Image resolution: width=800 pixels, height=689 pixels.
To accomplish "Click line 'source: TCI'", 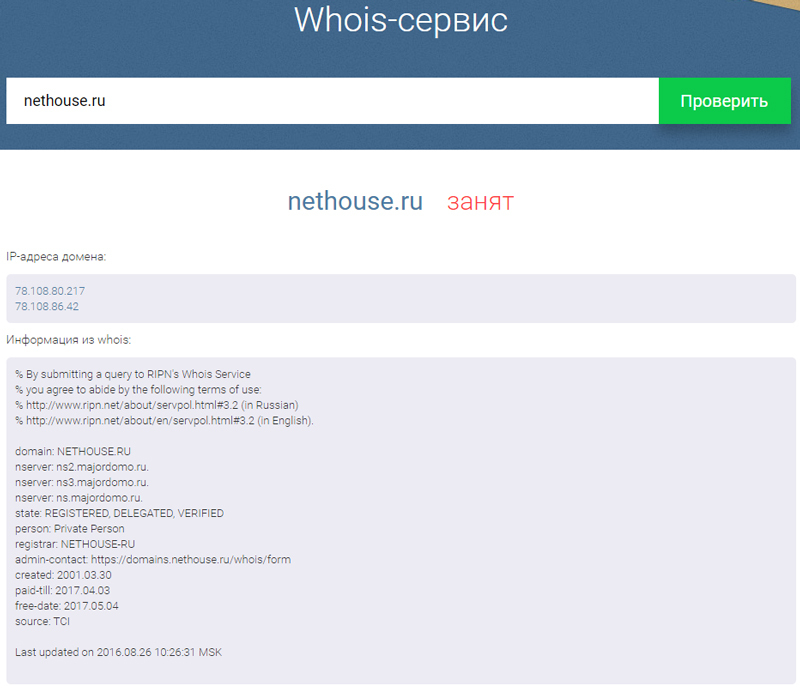I will (42, 622).
